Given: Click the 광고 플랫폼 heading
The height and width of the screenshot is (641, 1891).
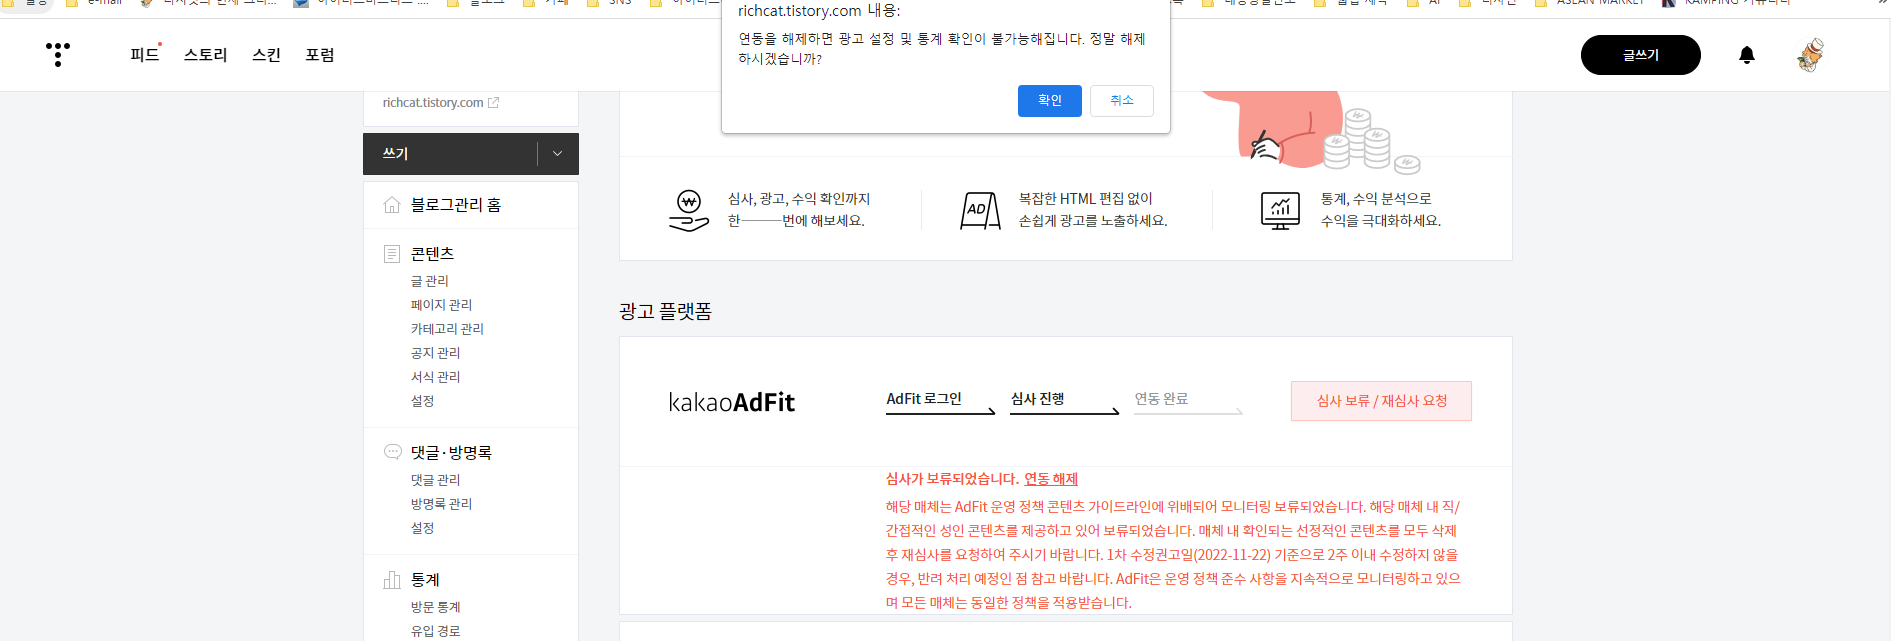Looking at the screenshot, I should 665,312.
